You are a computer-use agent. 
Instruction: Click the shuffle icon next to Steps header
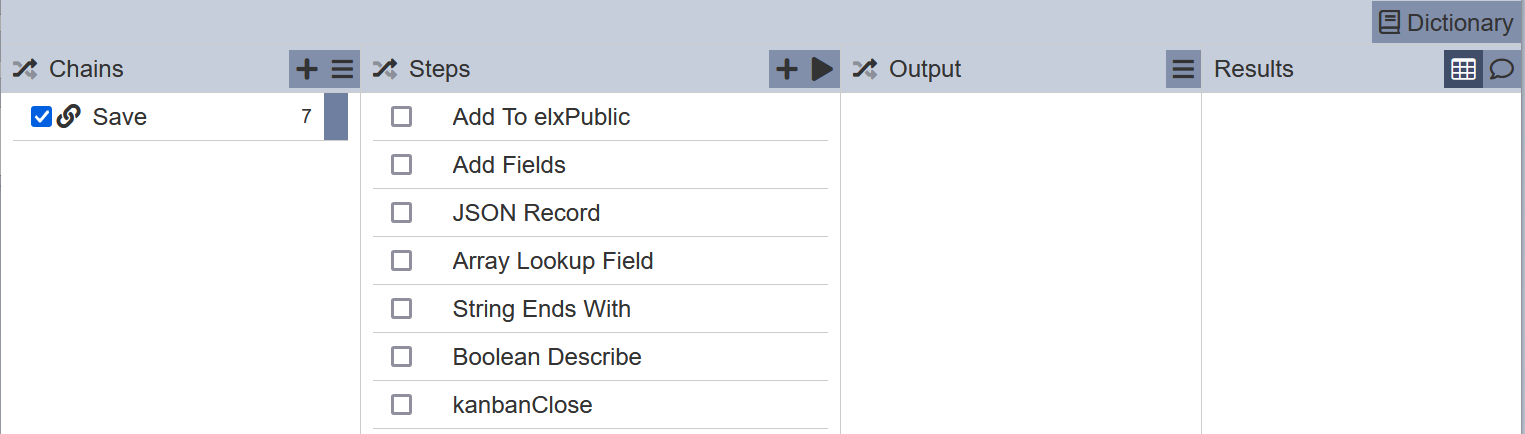pyautogui.click(x=385, y=69)
